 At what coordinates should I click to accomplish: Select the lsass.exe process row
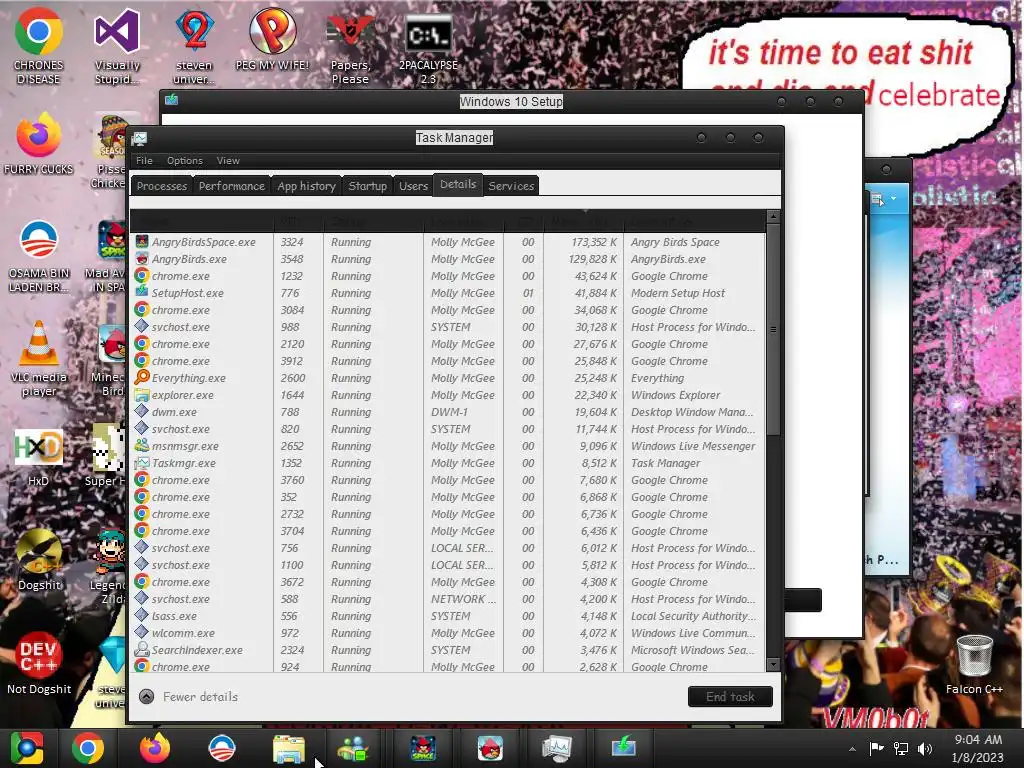pos(448,616)
